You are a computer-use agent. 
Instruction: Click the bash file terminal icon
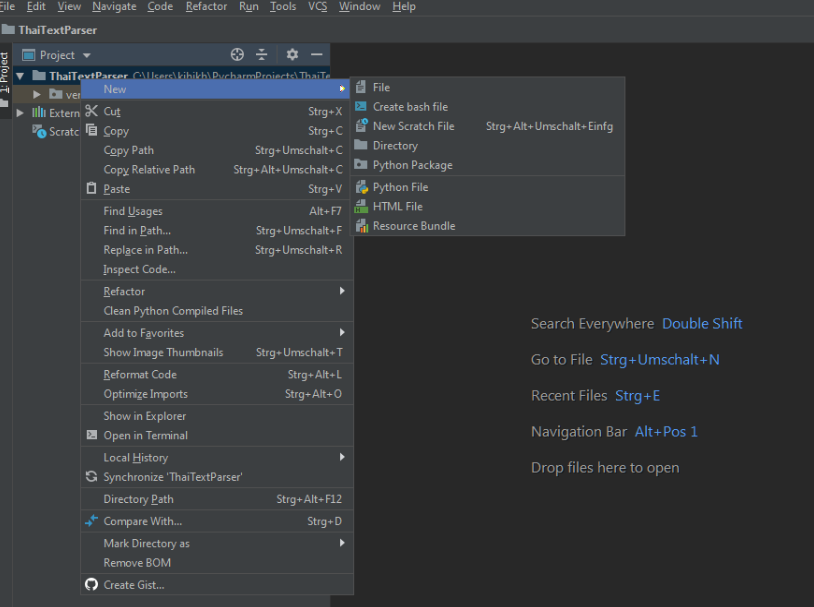361,106
